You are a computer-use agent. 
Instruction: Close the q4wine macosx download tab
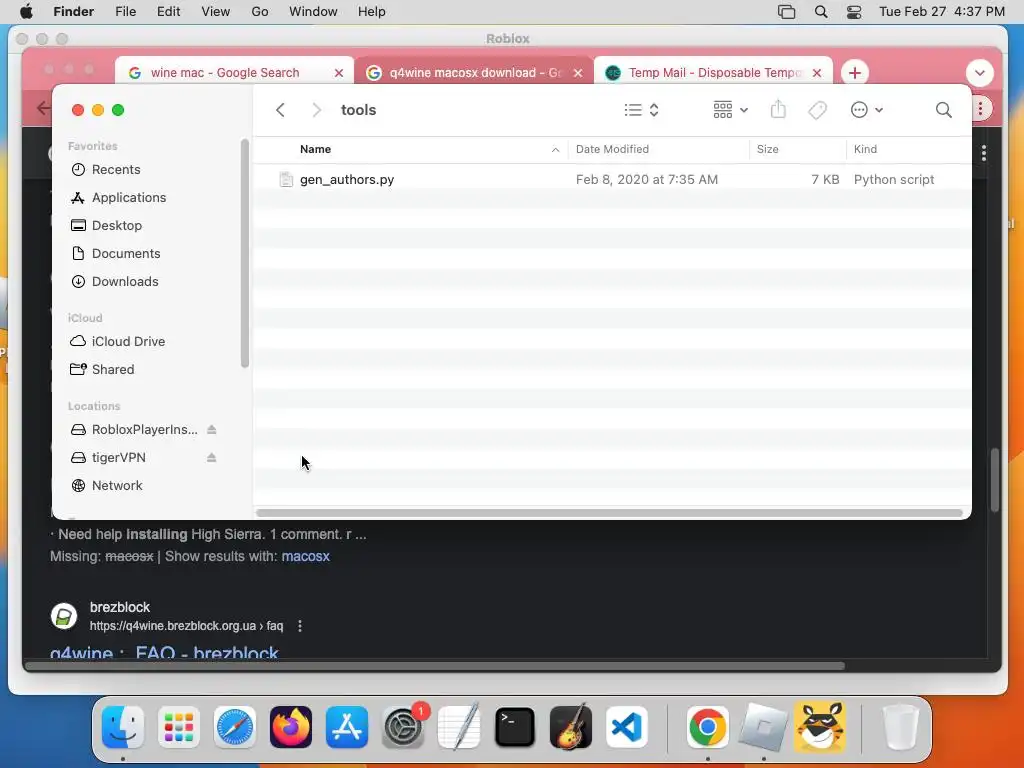[578, 73]
